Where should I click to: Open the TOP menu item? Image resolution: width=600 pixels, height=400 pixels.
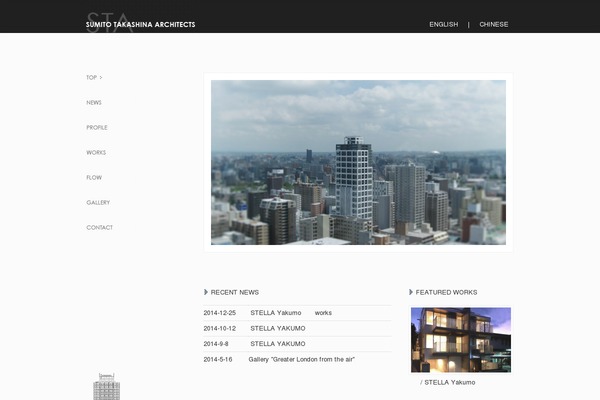coord(94,77)
